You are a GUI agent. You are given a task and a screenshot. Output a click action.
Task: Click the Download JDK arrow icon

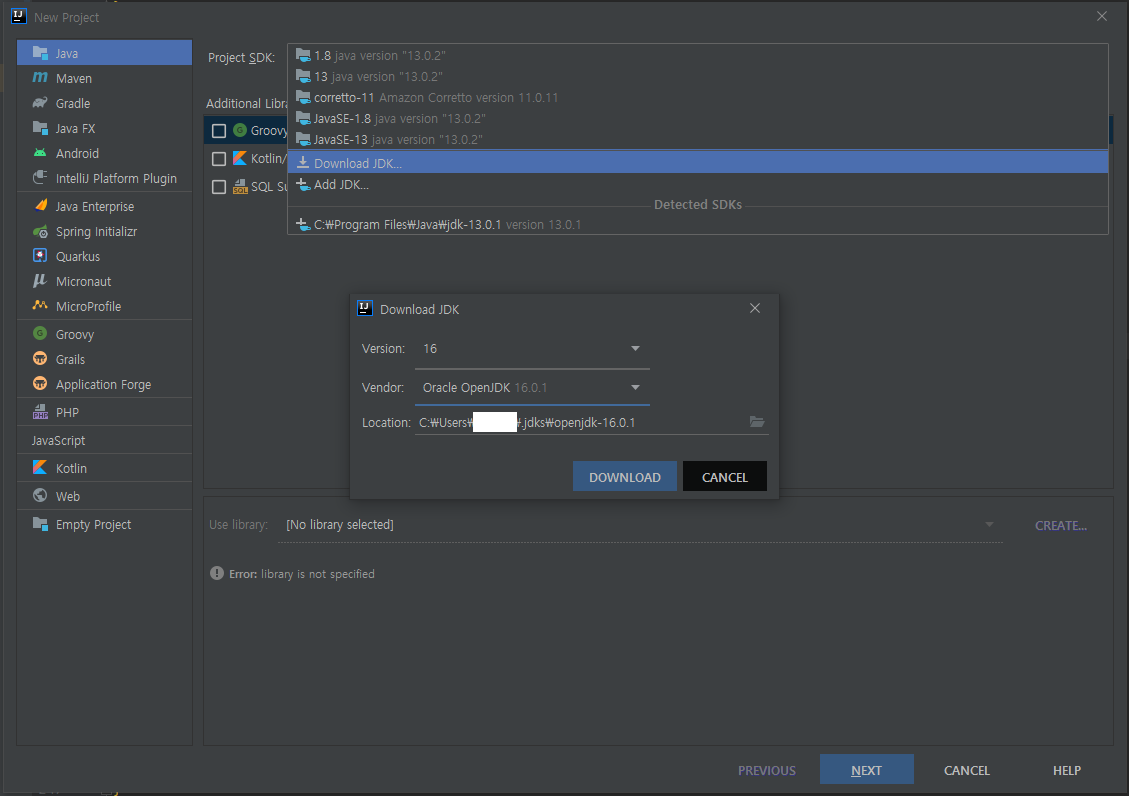pos(303,163)
